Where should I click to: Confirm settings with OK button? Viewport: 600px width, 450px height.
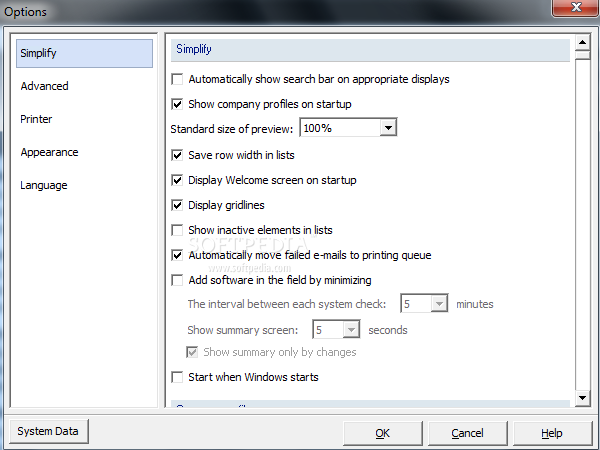383,433
